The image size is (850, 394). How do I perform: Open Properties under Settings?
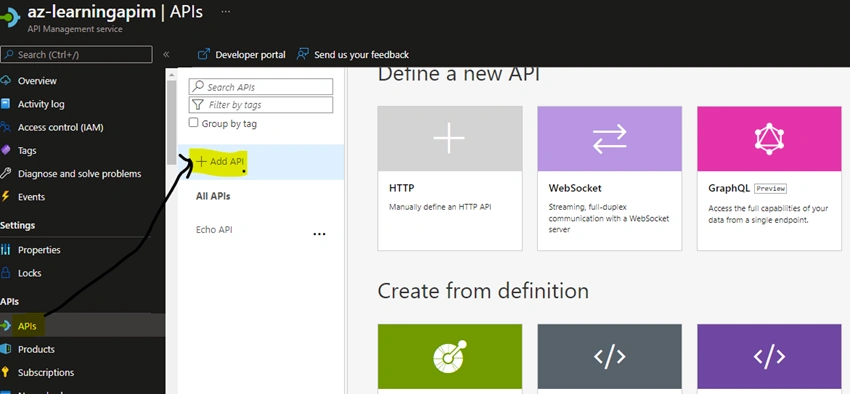(39, 250)
